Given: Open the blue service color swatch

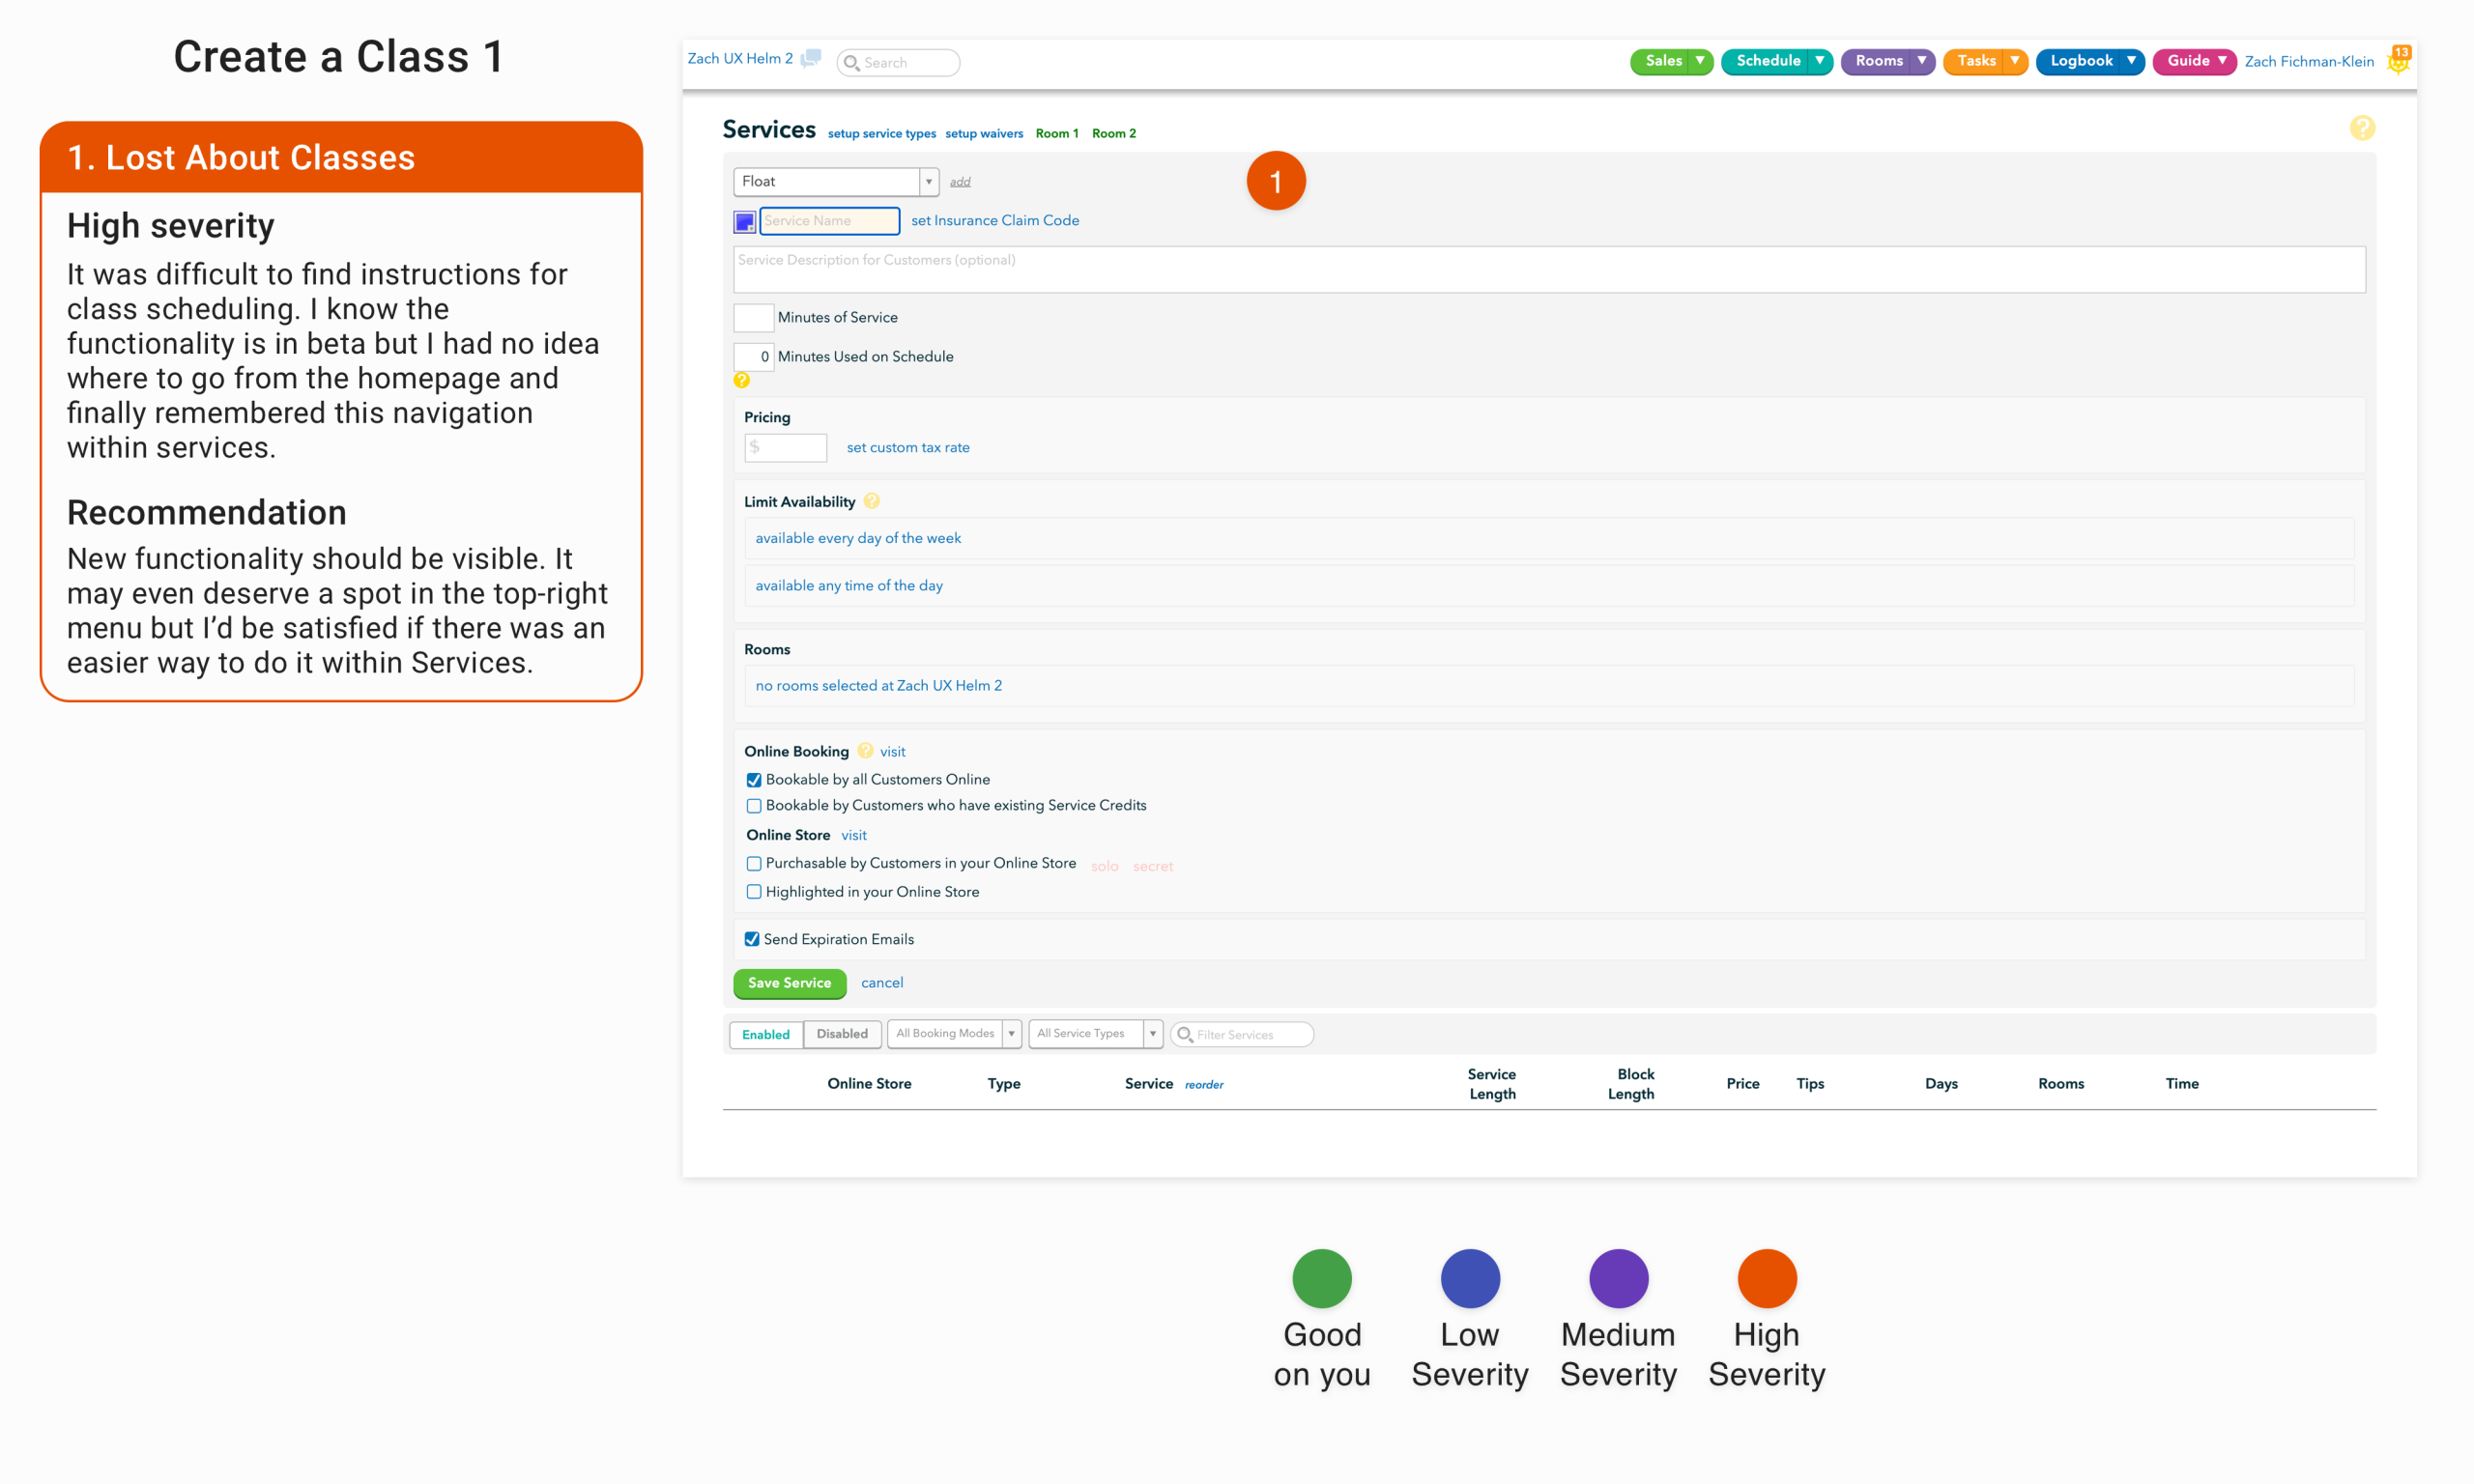Looking at the screenshot, I should pos(745,221).
